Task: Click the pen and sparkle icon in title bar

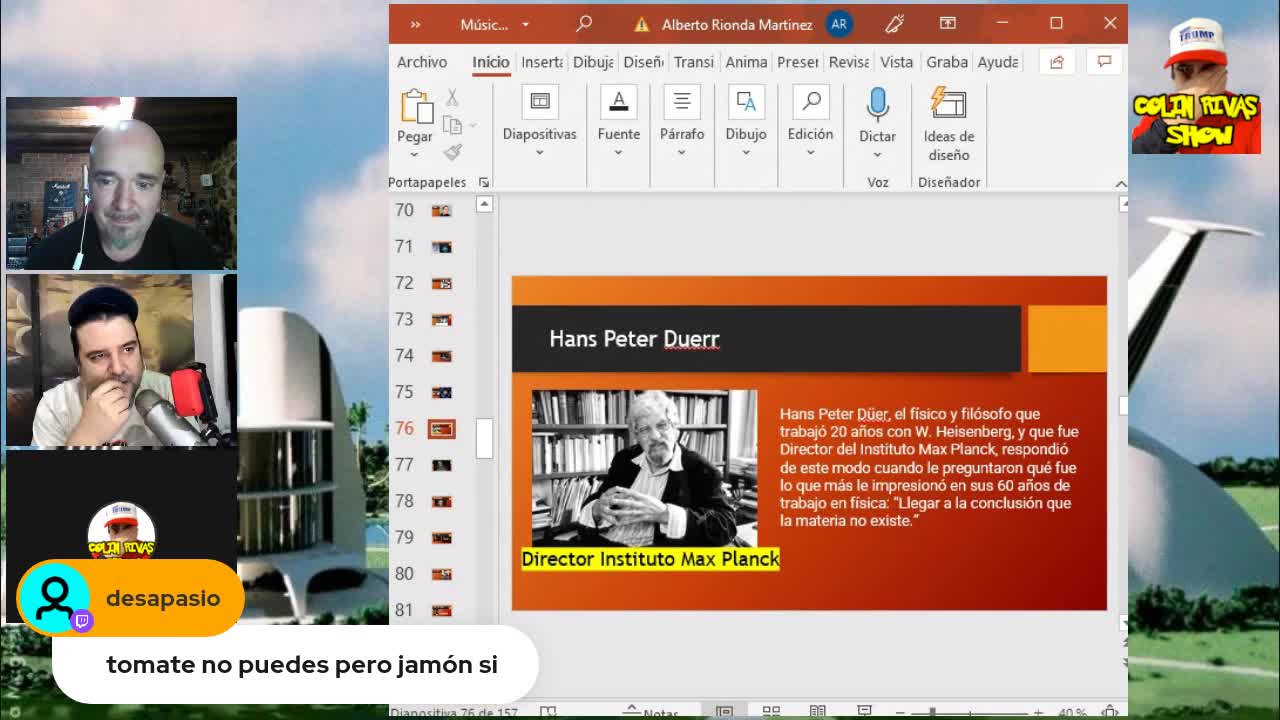Action: coord(895,24)
